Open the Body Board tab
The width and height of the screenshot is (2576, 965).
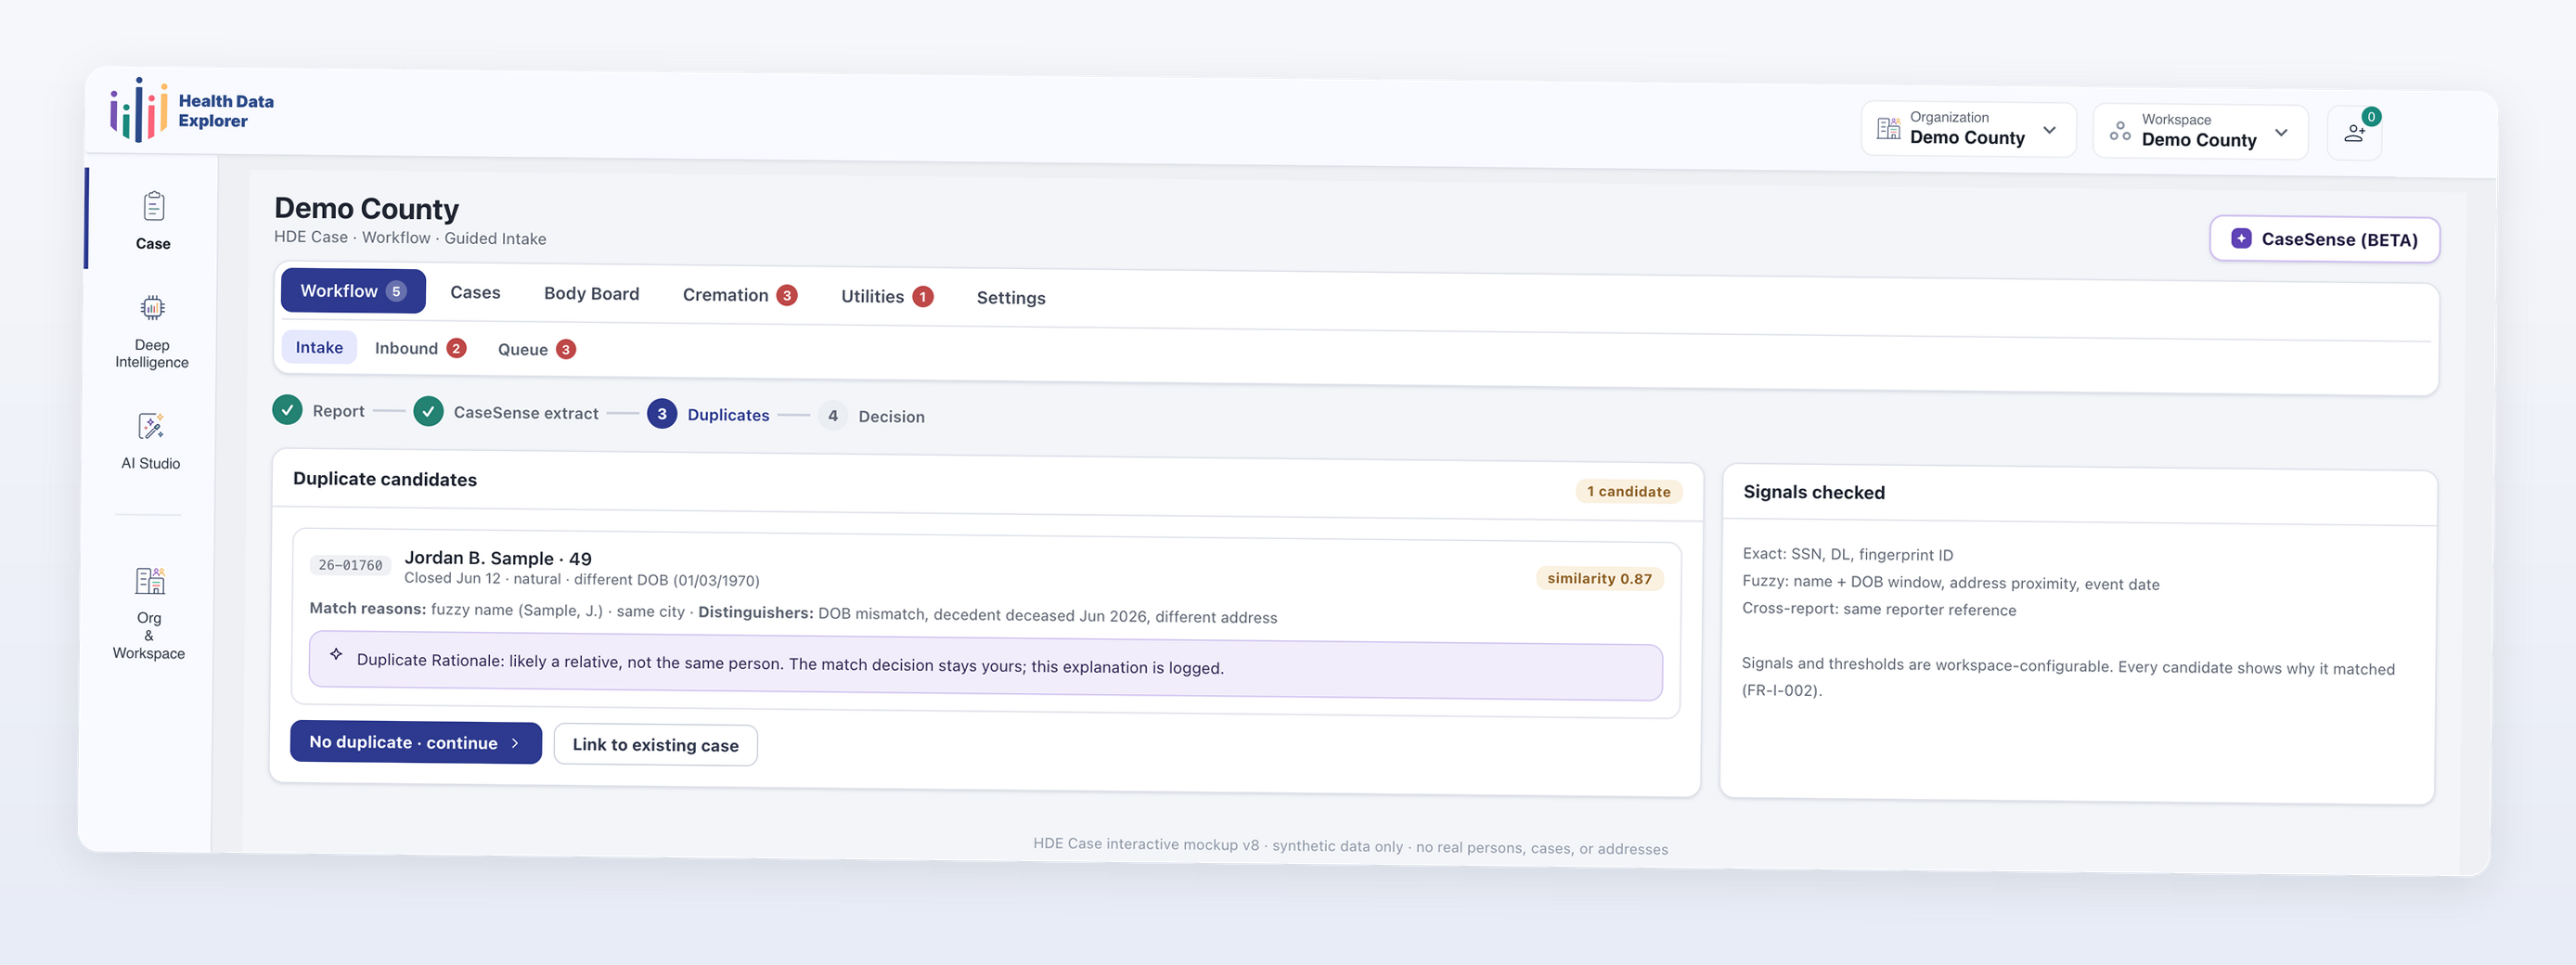tap(591, 293)
